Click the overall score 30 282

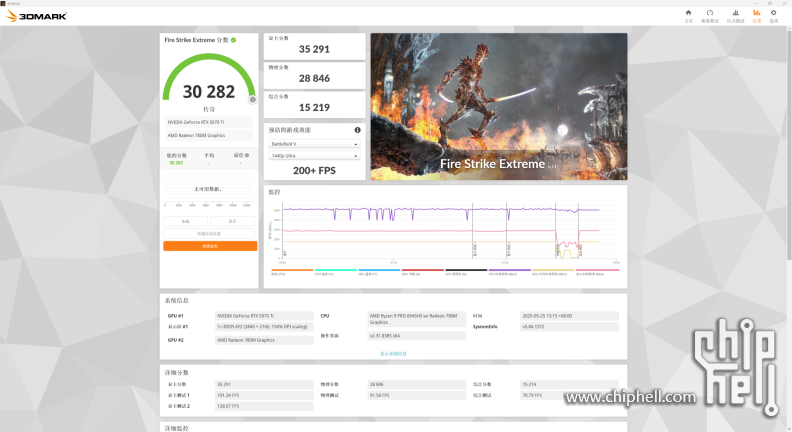click(209, 91)
